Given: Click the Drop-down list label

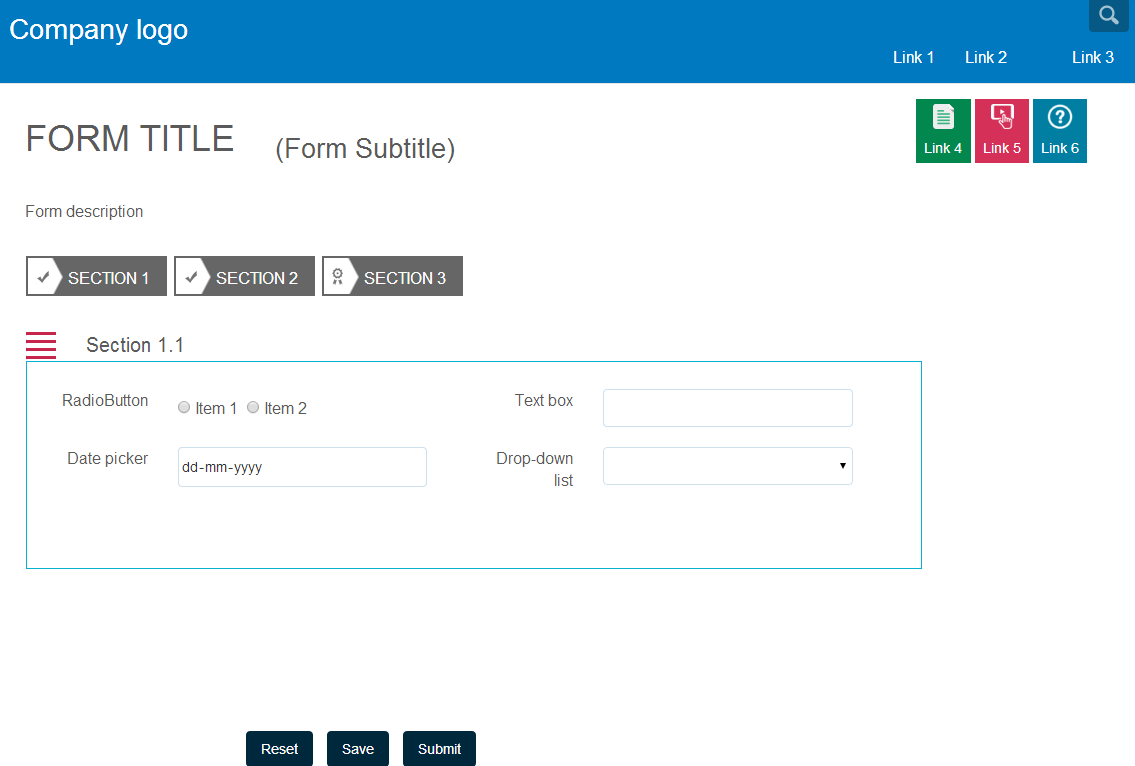Looking at the screenshot, I should [534, 469].
